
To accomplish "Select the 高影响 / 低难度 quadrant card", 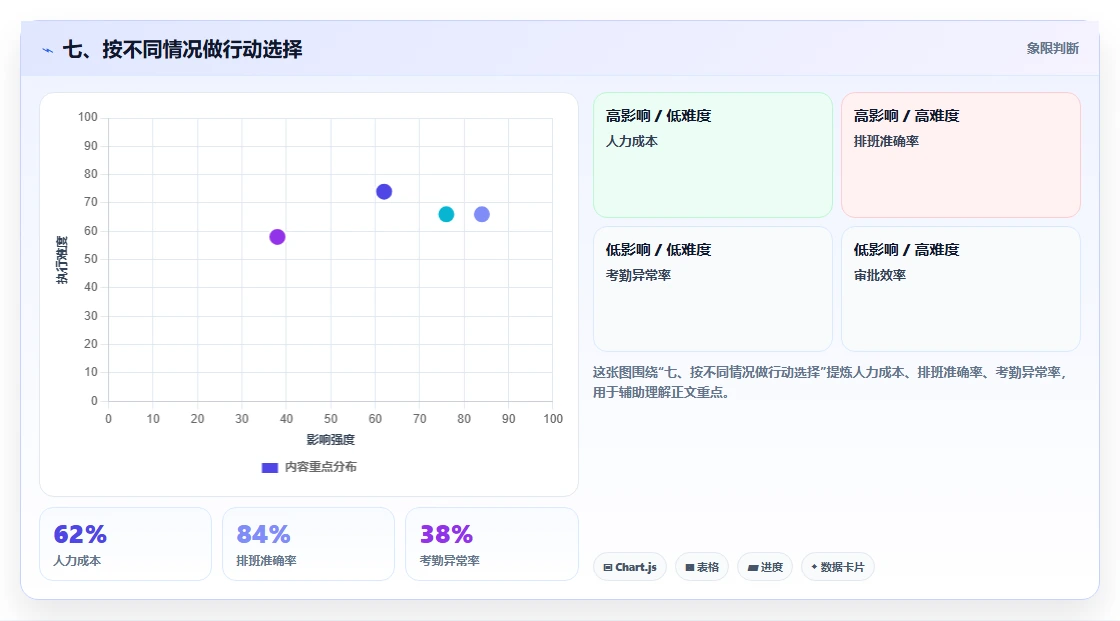I will (x=713, y=155).
